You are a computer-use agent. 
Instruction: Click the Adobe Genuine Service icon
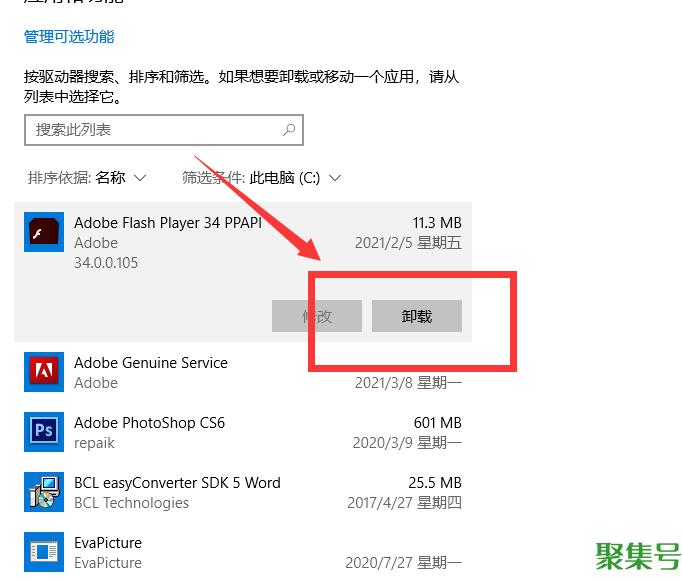pyautogui.click(x=44, y=372)
